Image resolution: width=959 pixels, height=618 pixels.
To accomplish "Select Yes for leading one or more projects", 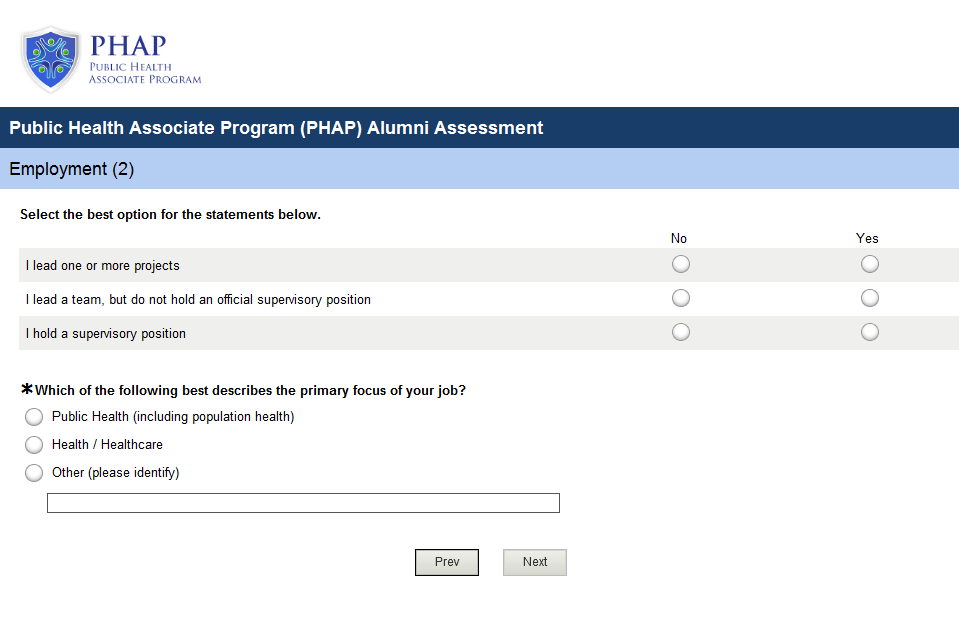I will click(x=870, y=264).
